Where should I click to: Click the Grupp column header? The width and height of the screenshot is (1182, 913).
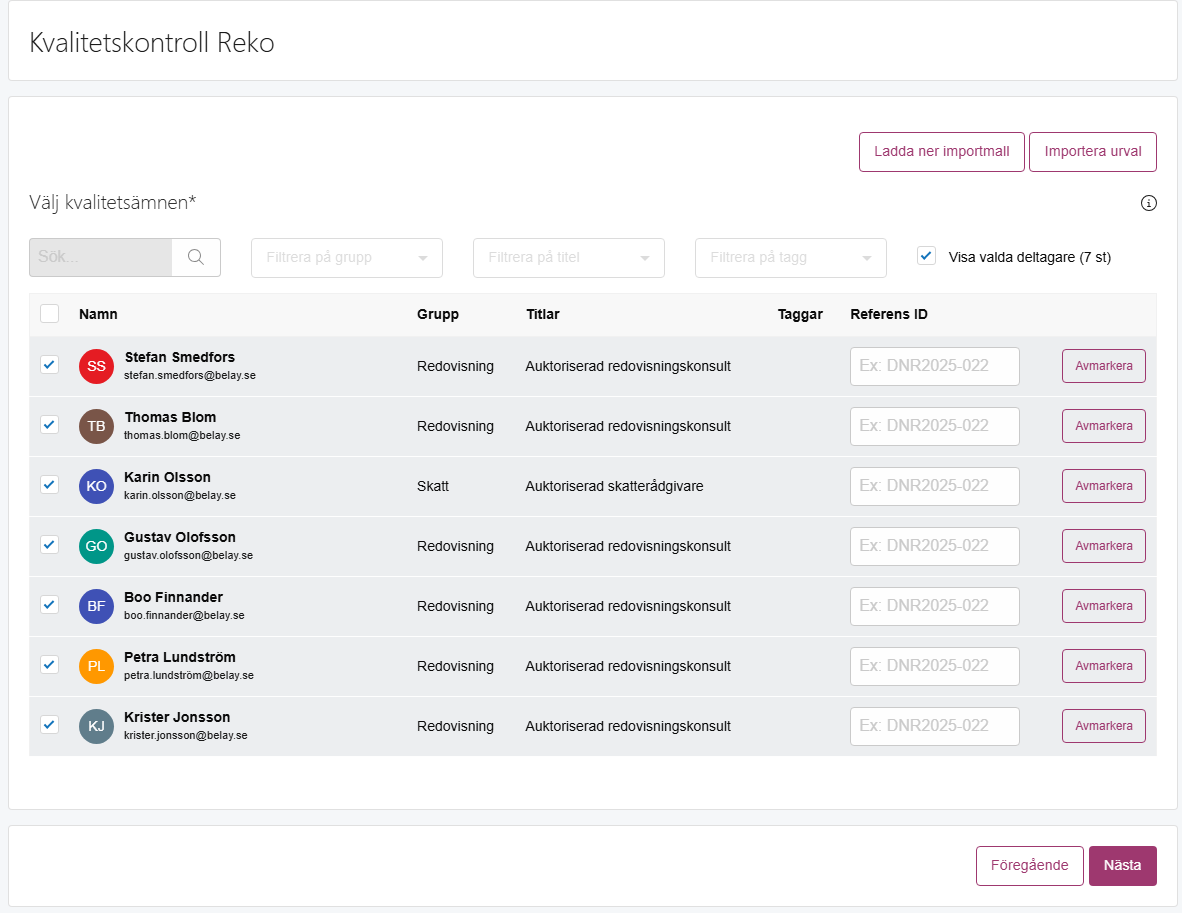pyautogui.click(x=438, y=314)
